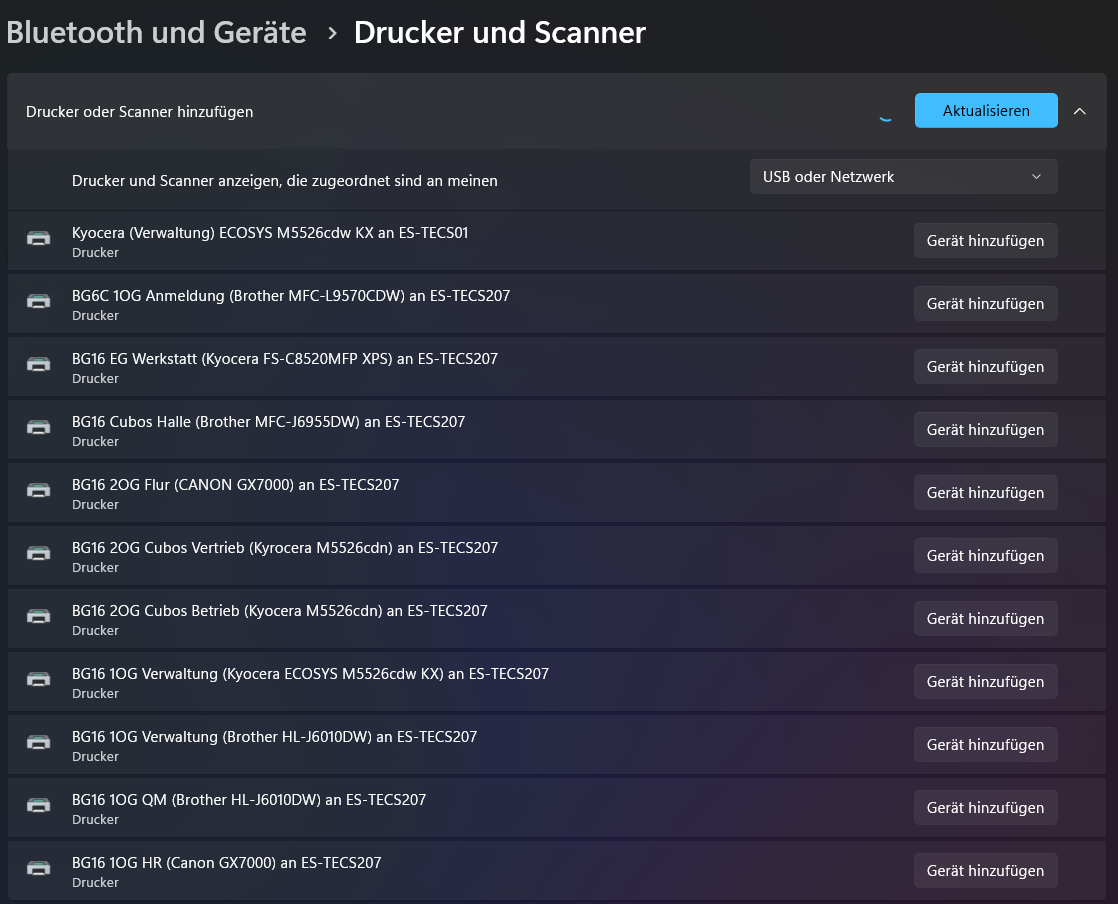Add the BG16 2OG Flur CANON GX7000
This screenshot has height=904, width=1118.
coord(985,493)
